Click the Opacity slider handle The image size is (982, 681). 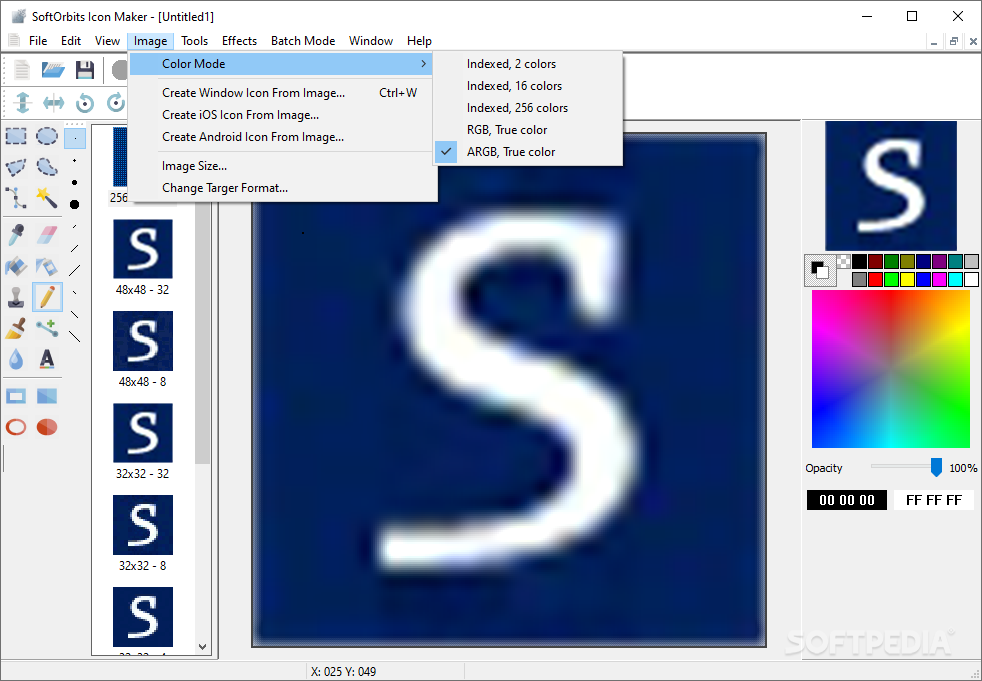(936, 467)
